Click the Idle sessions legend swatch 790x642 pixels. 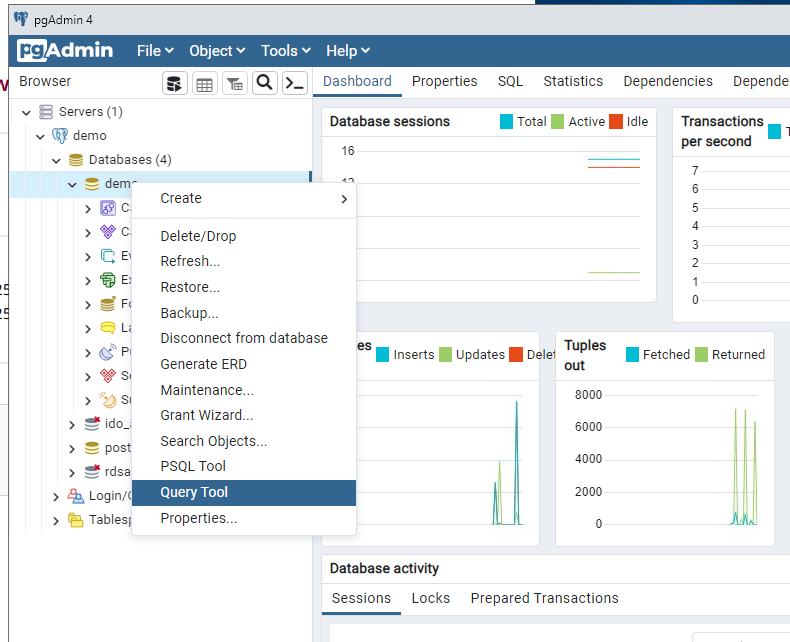tap(616, 121)
